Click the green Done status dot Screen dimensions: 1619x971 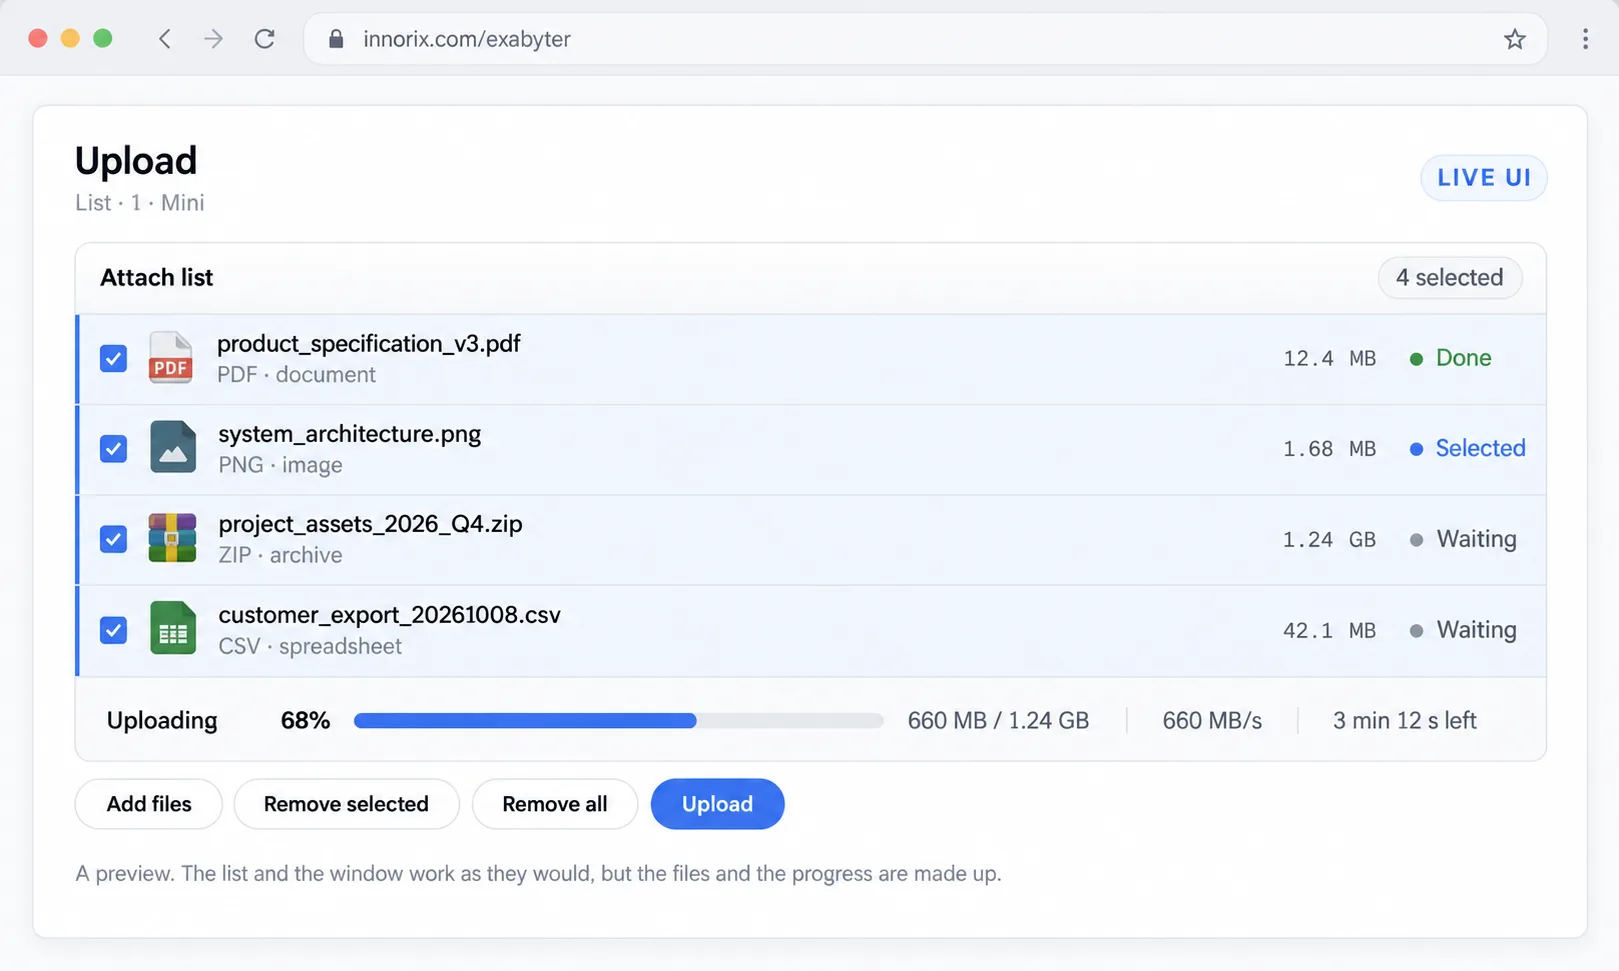(1416, 359)
